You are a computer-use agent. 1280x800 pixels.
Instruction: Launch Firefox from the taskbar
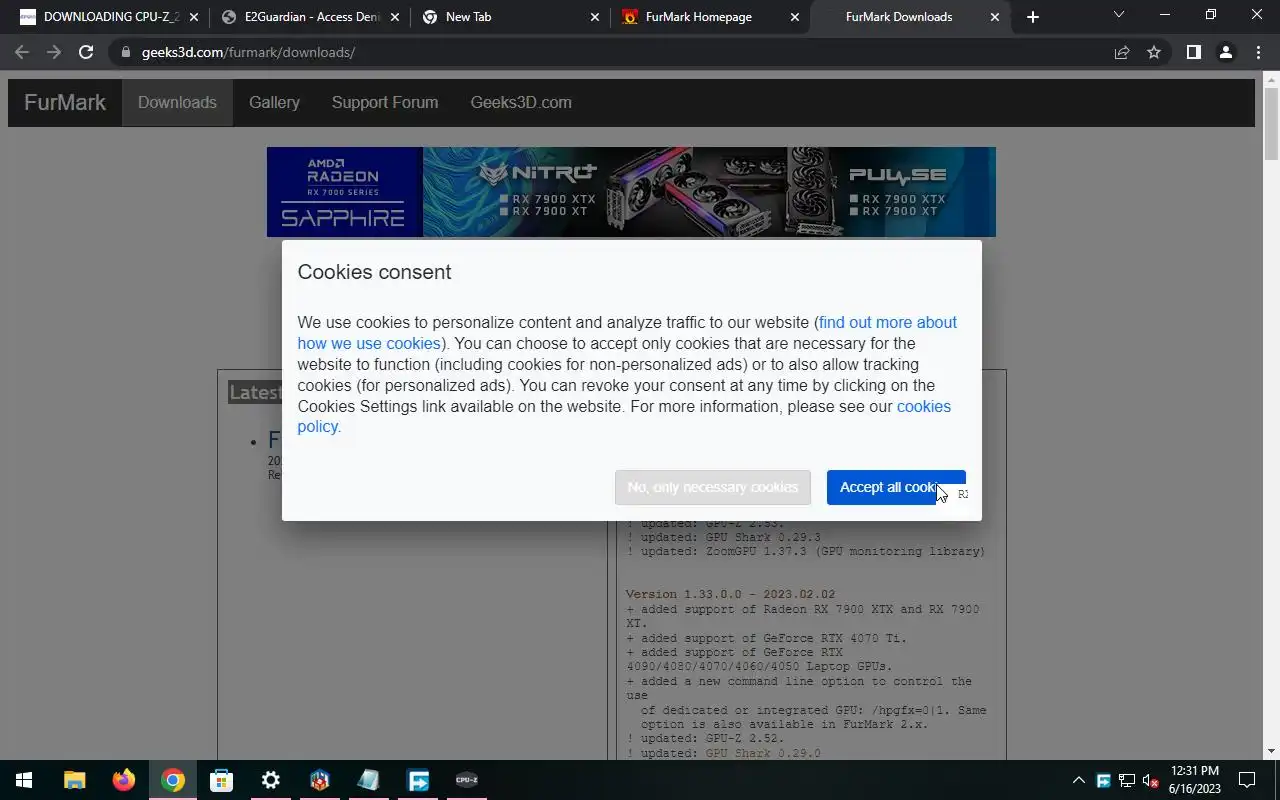tap(123, 780)
